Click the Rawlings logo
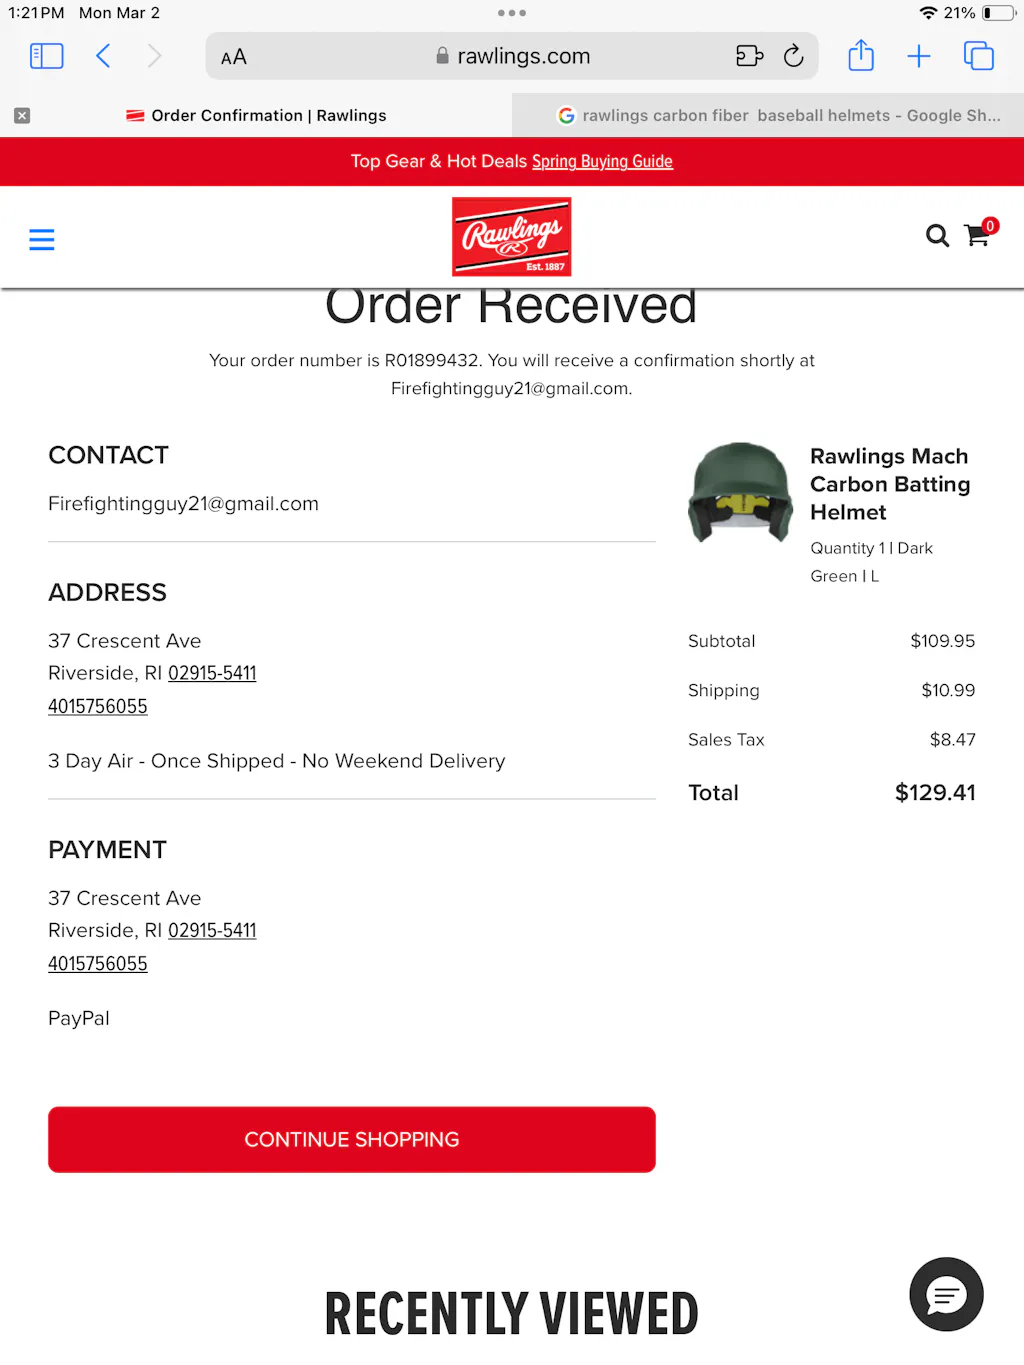Screen dimensions: 1024x1365 512,237
